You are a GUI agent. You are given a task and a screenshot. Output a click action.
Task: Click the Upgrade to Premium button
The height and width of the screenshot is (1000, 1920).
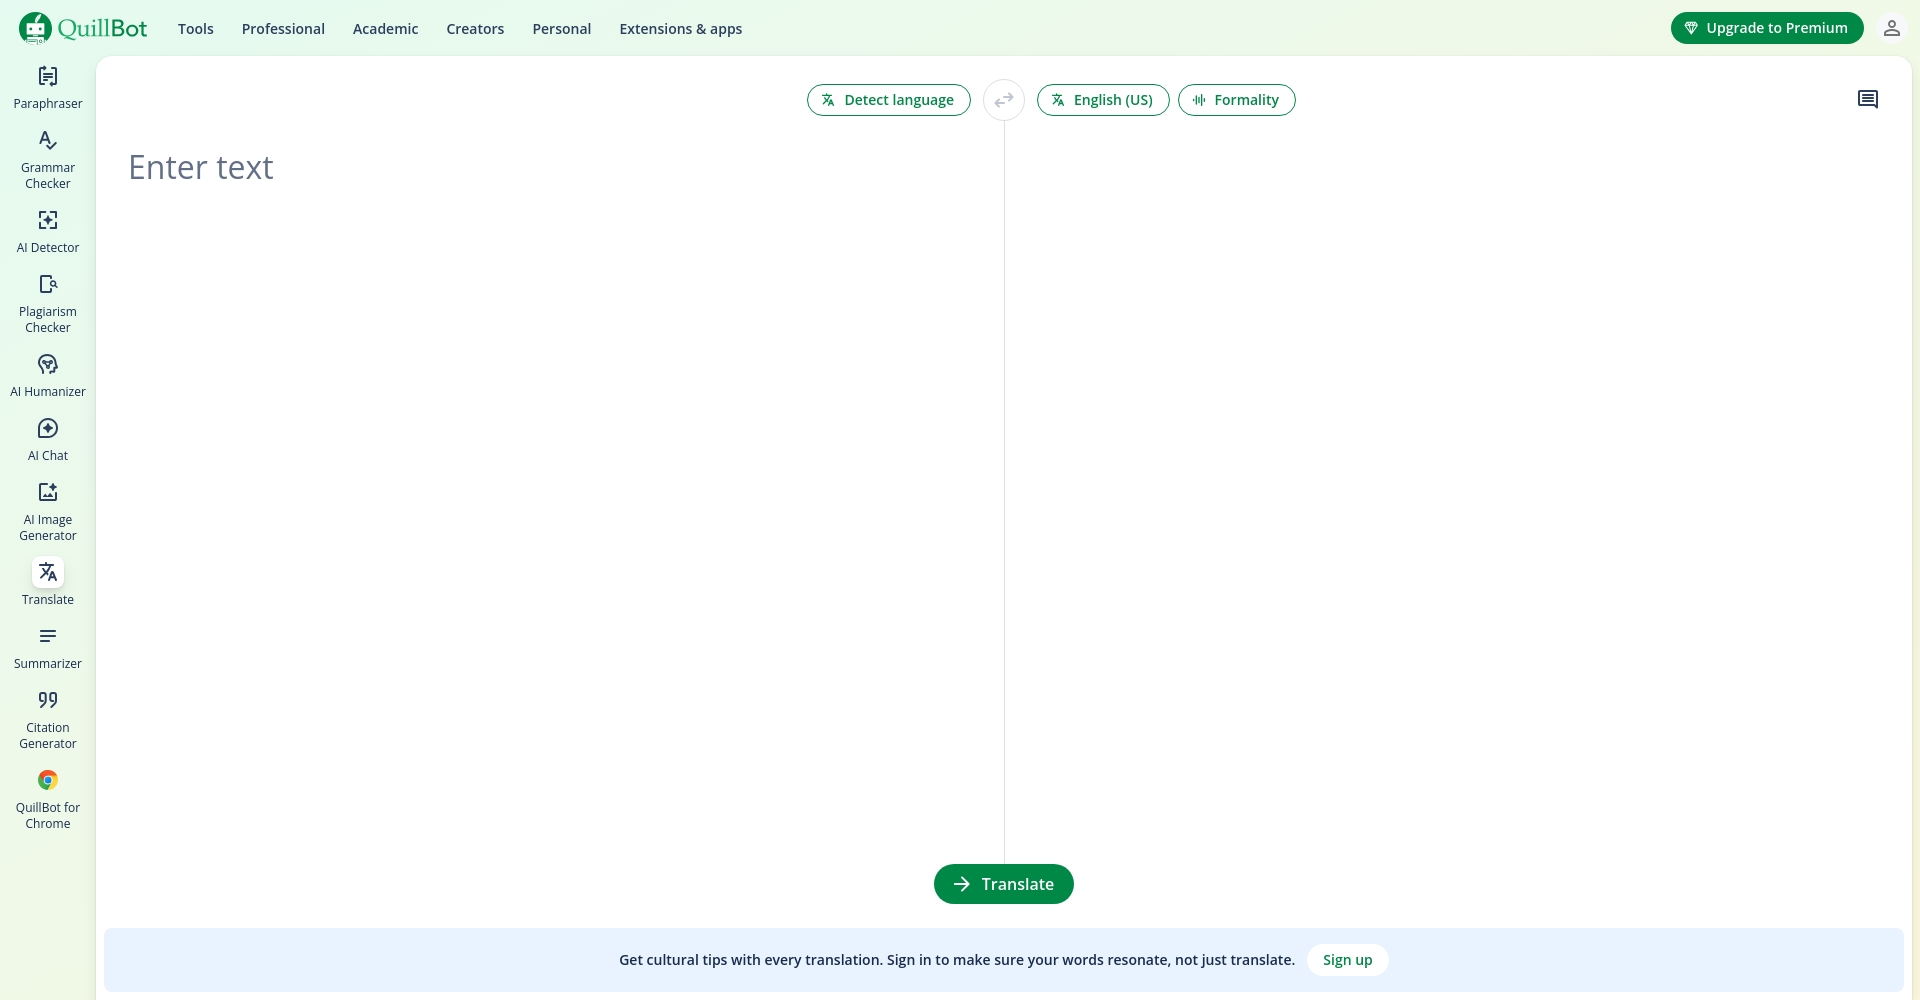tap(1766, 28)
